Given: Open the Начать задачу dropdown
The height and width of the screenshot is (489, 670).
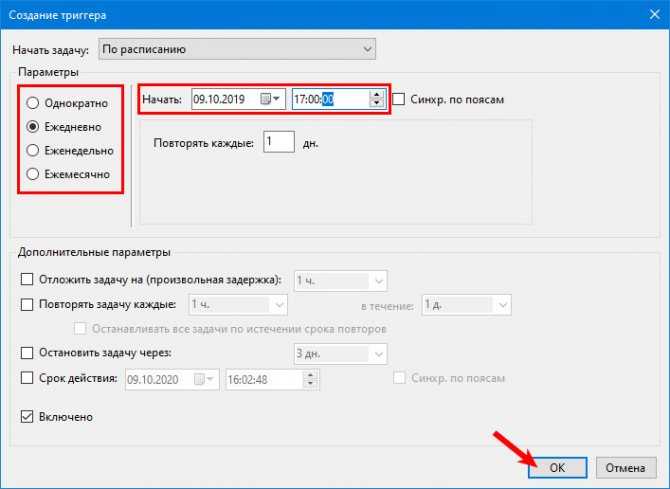Looking at the screenshot, I should coord(237,49).
